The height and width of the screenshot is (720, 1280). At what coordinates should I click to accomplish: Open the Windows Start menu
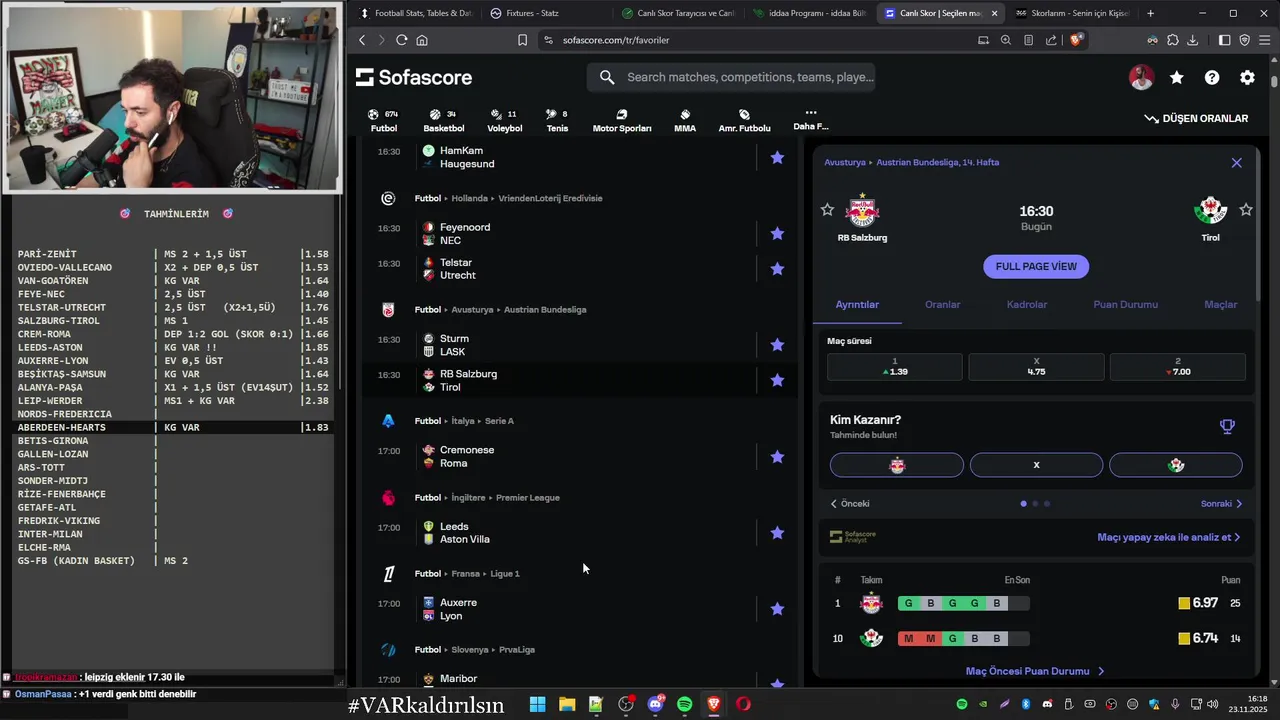(537, 704)
